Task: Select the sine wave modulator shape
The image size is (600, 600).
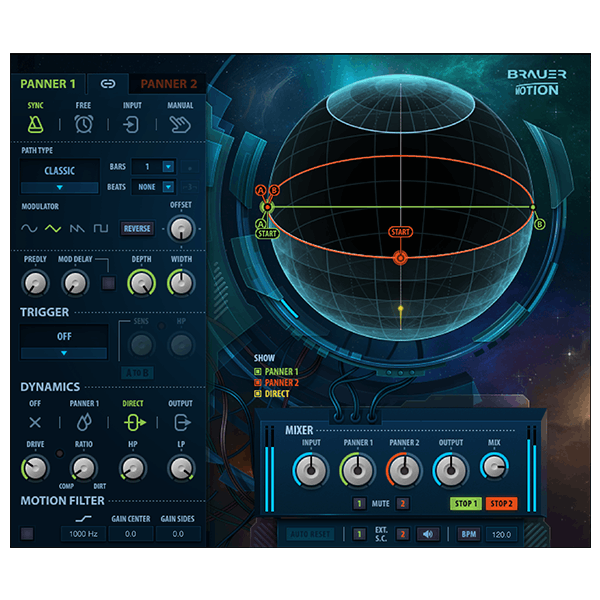Action: (x=30, y=228)
